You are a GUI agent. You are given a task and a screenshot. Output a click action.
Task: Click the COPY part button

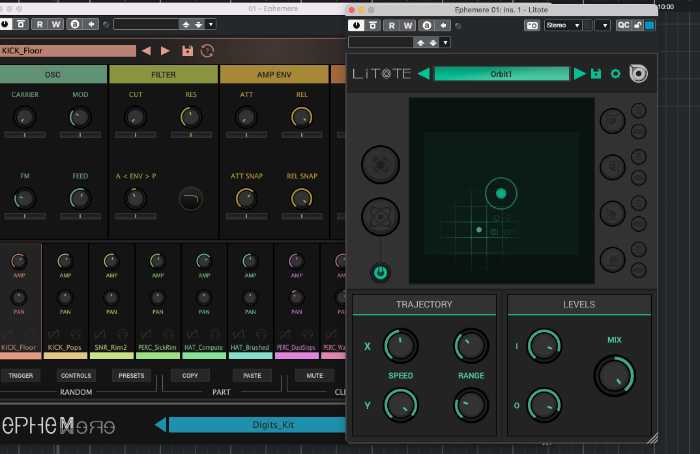coord(190,375)
